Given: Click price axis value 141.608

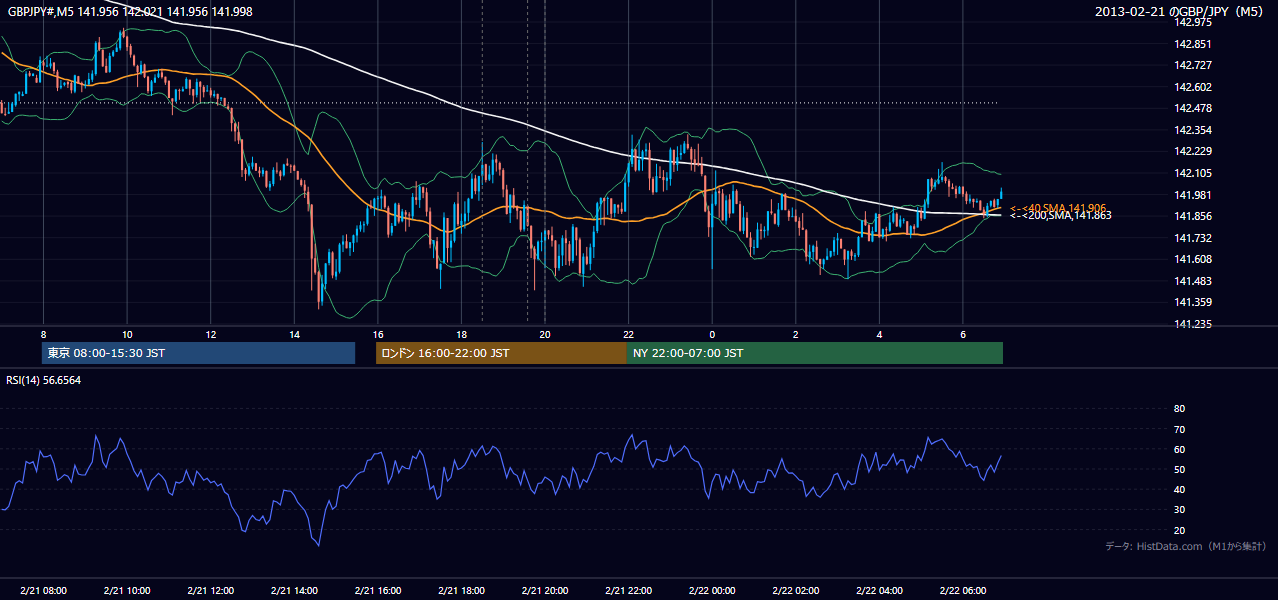Looking at the screenshot, I should pos(1192,259).
